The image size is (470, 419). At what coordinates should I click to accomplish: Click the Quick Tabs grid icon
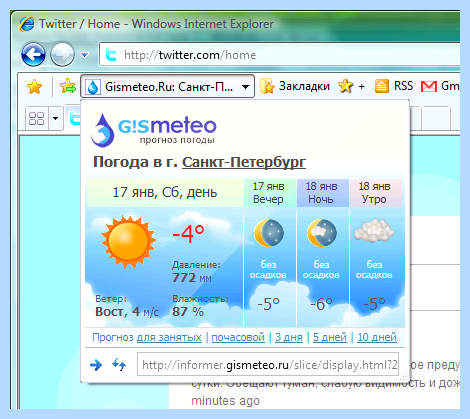[x=37, y=118]
